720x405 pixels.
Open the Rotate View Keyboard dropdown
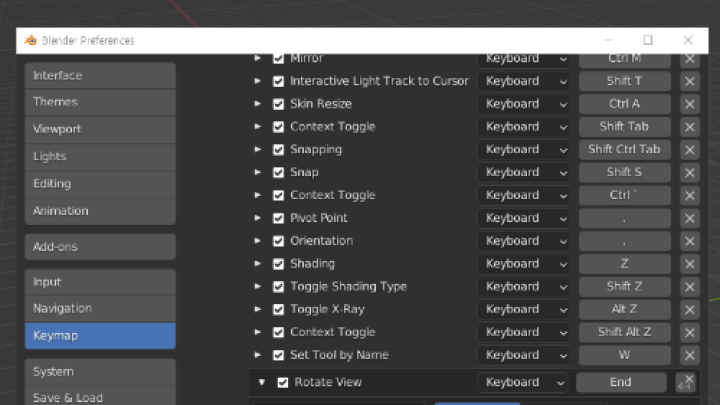[x=523, y=382]
